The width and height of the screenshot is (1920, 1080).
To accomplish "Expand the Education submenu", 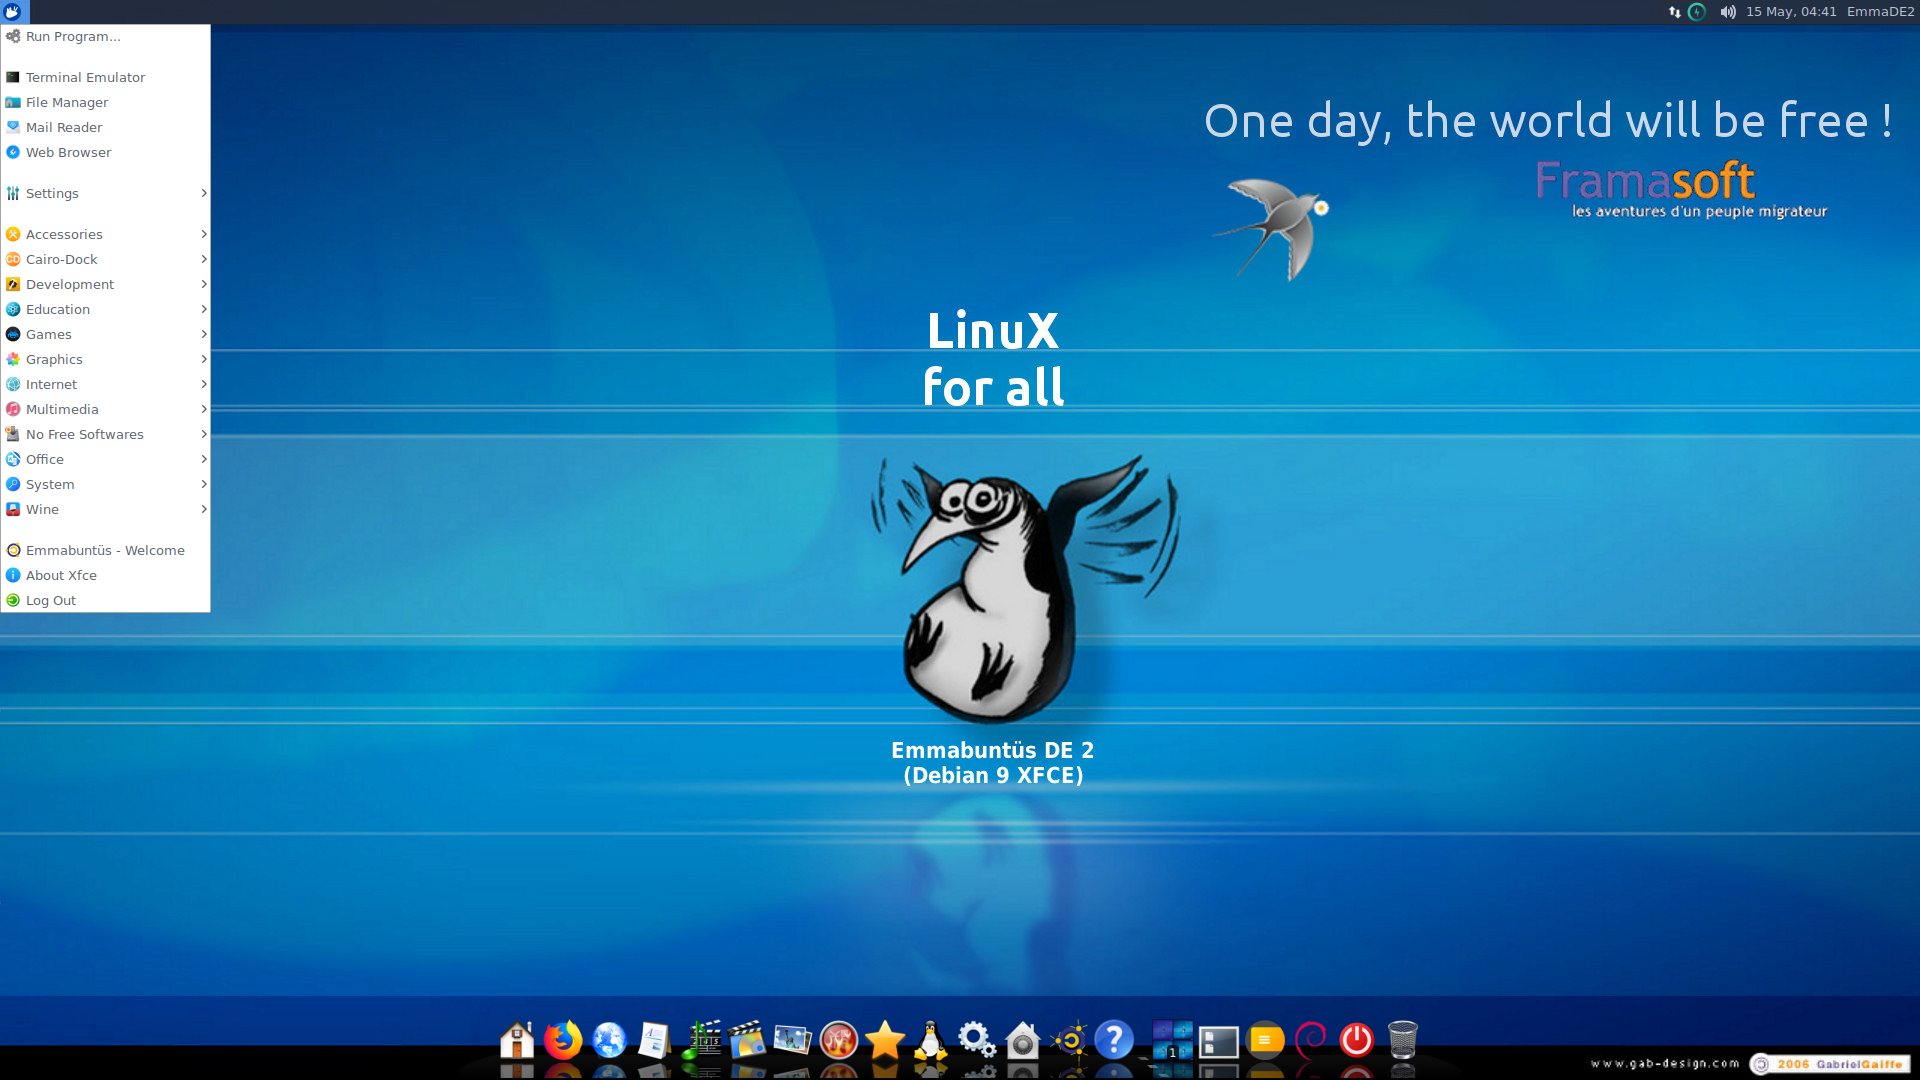I will coord(105,309).
